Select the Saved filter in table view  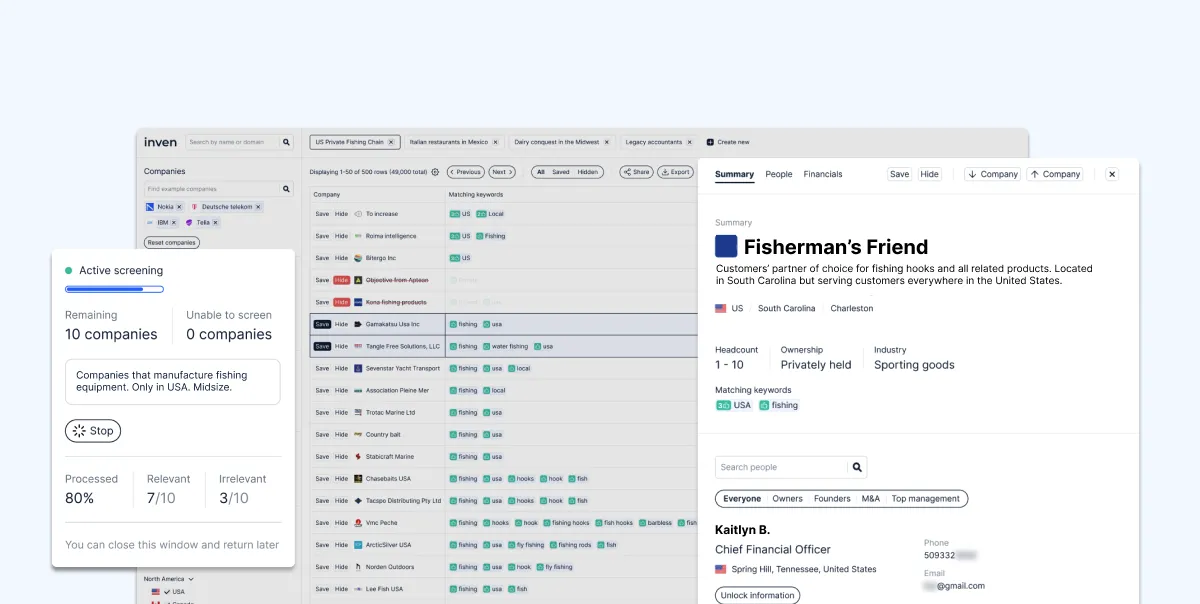[561, 172]
